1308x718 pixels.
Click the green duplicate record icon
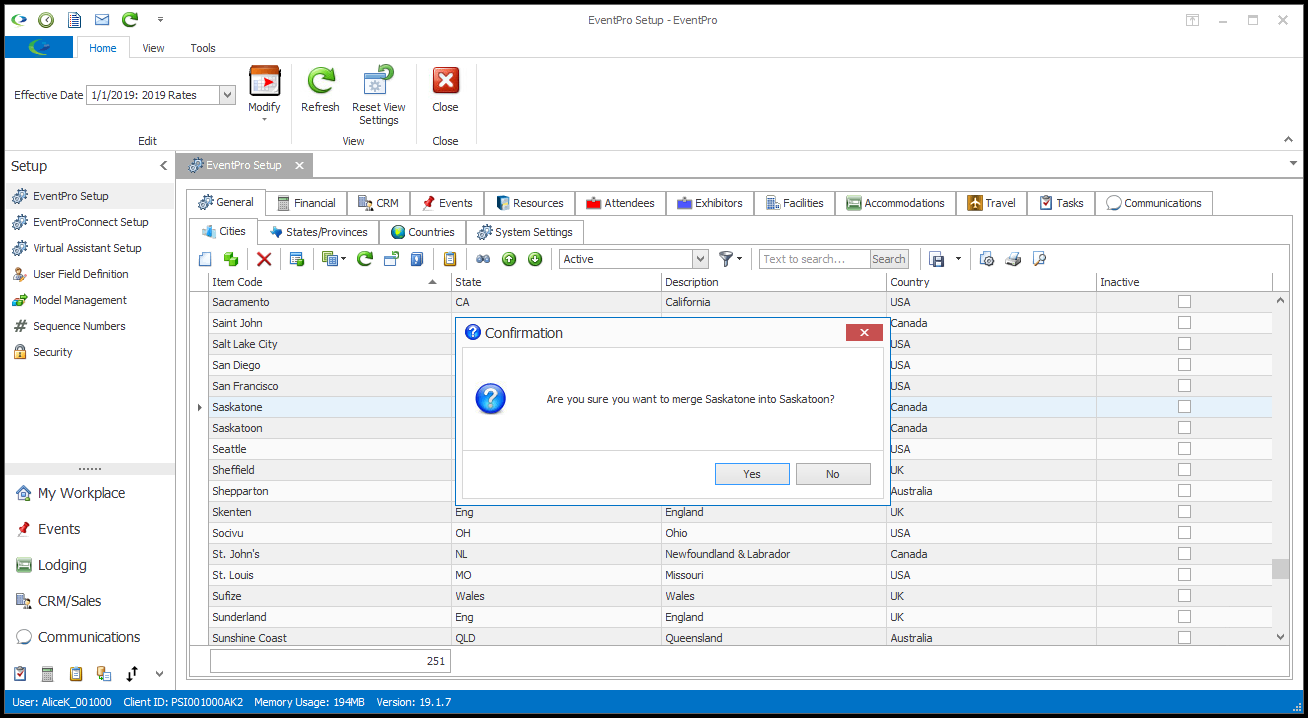[x=231, y=259]
